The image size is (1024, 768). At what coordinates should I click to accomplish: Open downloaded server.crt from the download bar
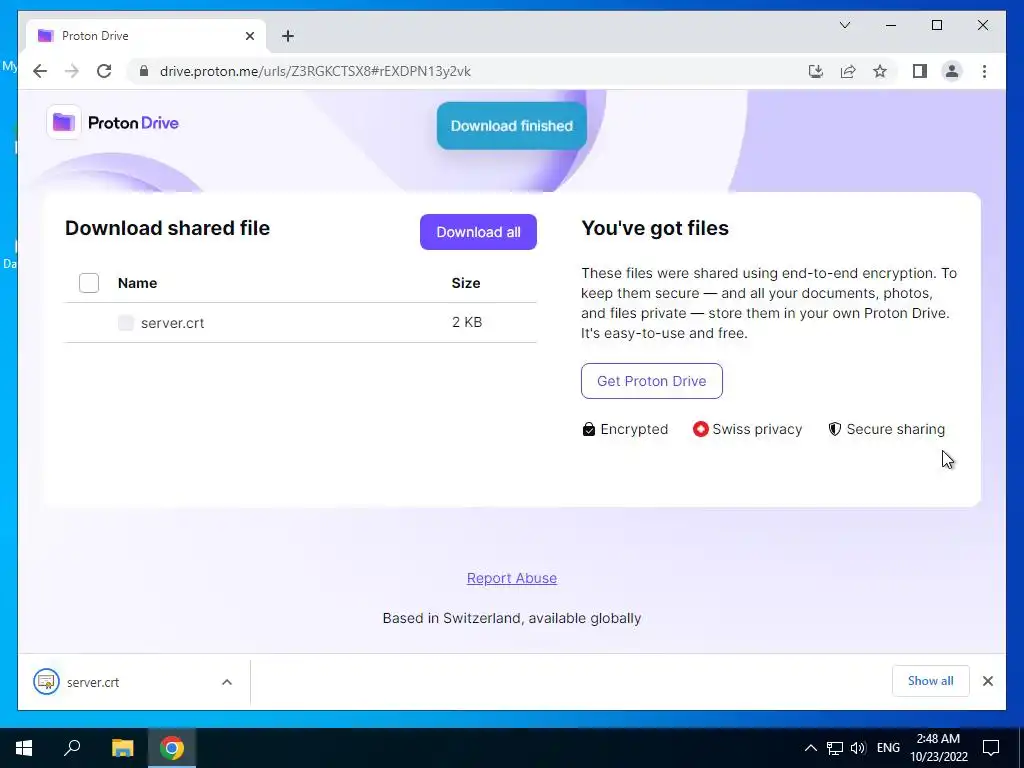click(x=93, y=682)
